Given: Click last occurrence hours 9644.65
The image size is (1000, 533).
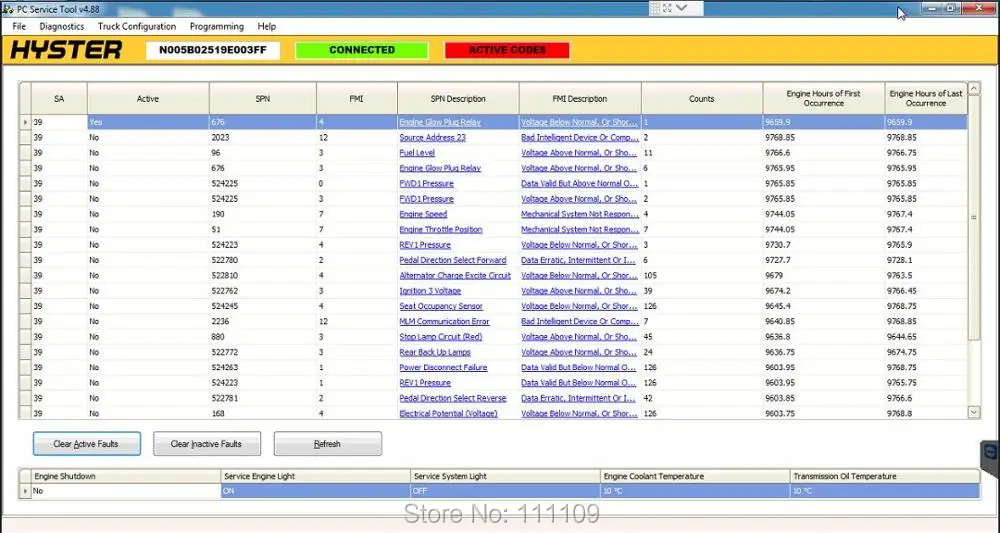Looking at the screenshot, I should [926, 337].
